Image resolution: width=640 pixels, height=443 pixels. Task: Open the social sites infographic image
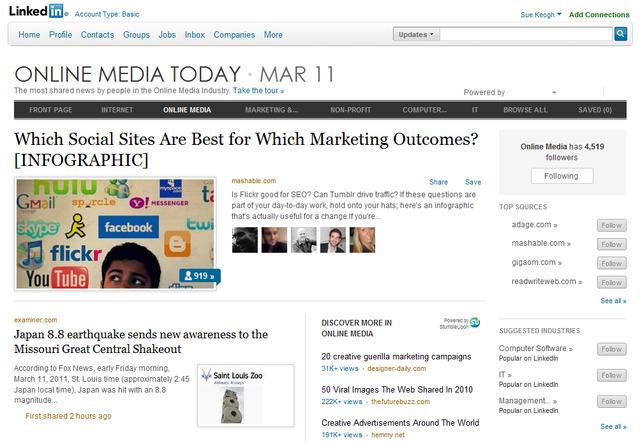115,234
